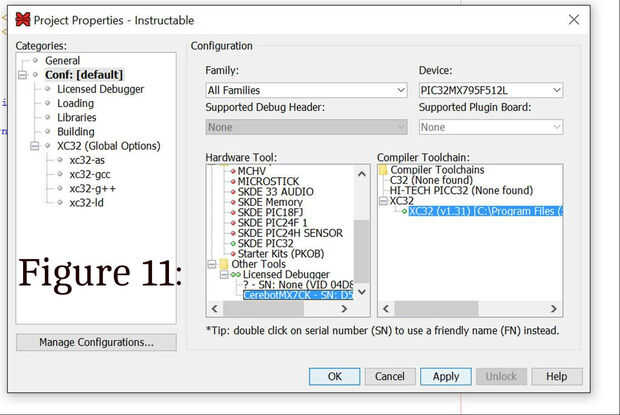Image resolution: width=620 pixels, height=415 pixels.
Task: Select XC32 (Global Options) category
Action: click(x=109, y=146)
